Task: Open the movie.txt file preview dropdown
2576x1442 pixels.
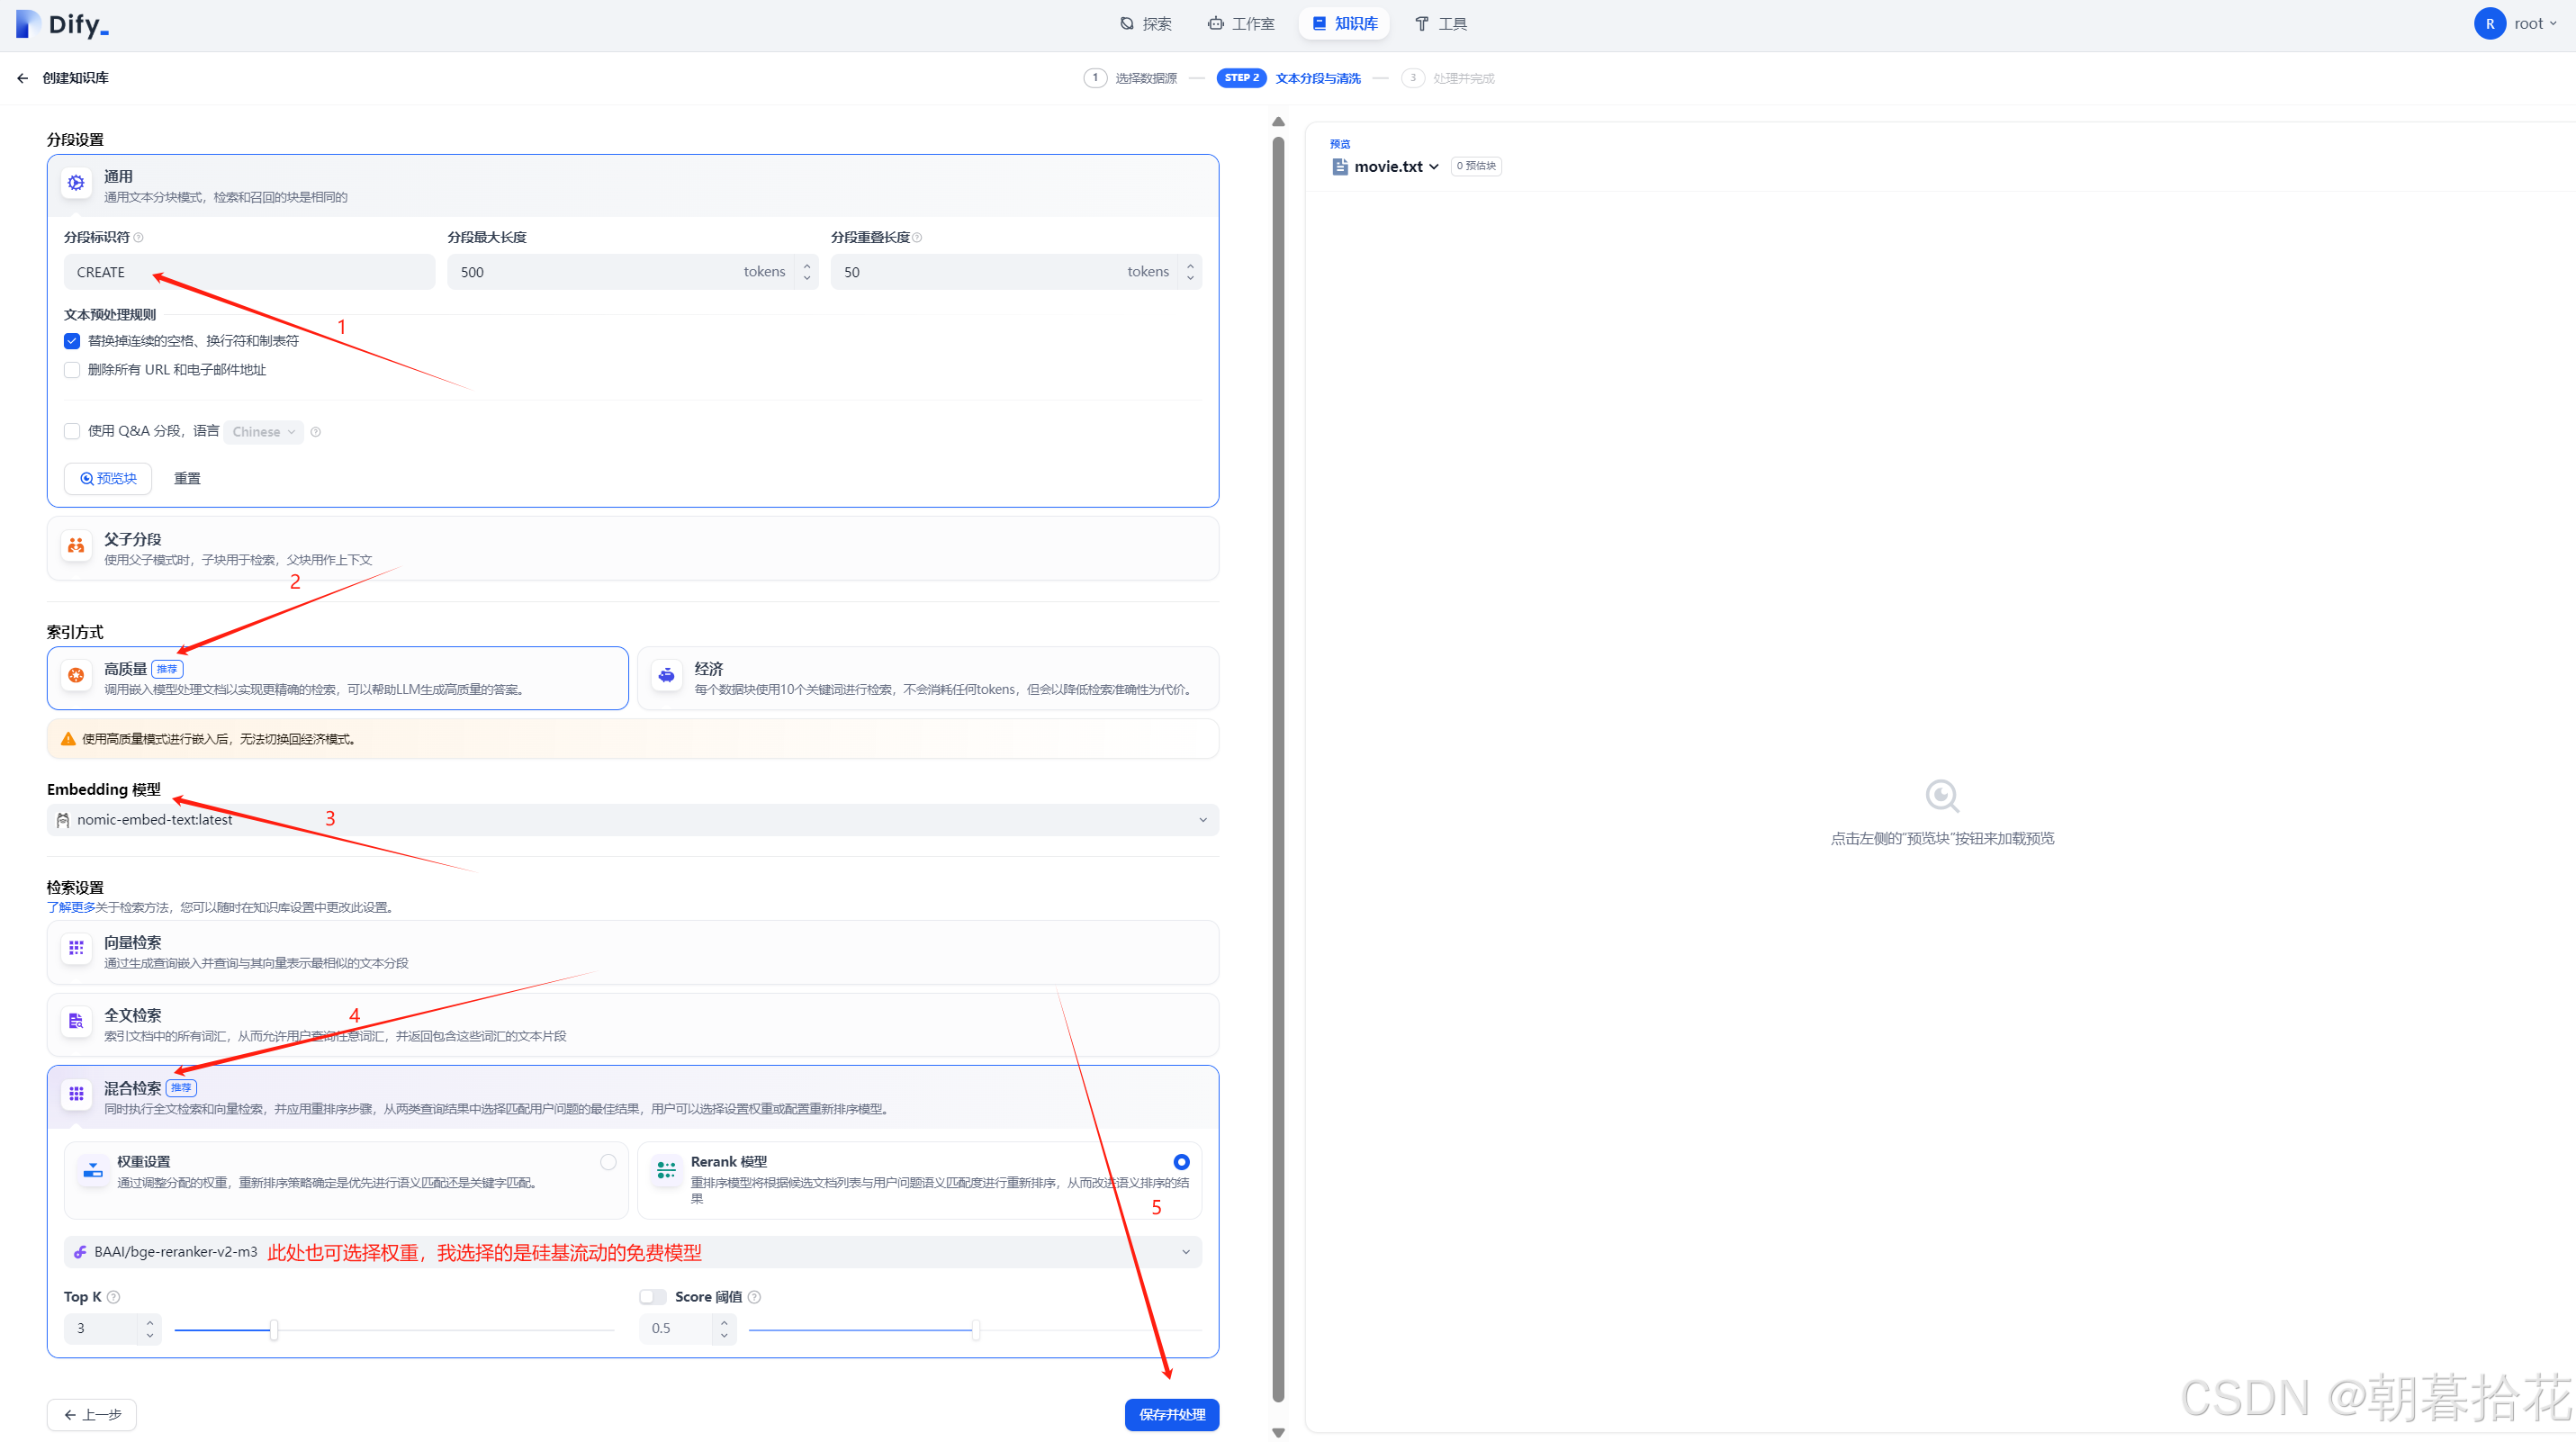Action: [1395, 167]
